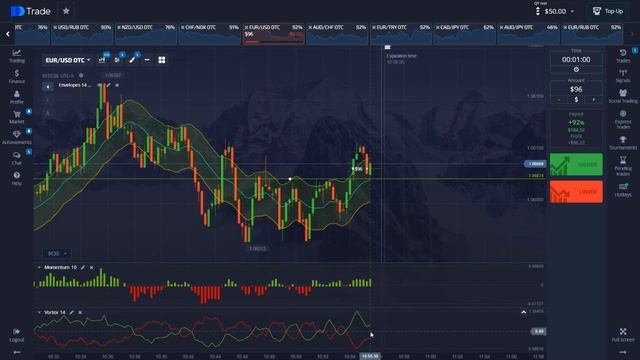Open the Trading section in left sidebar
The width and height of the screenshot is (640, 360).
click(x=17, y=56)
